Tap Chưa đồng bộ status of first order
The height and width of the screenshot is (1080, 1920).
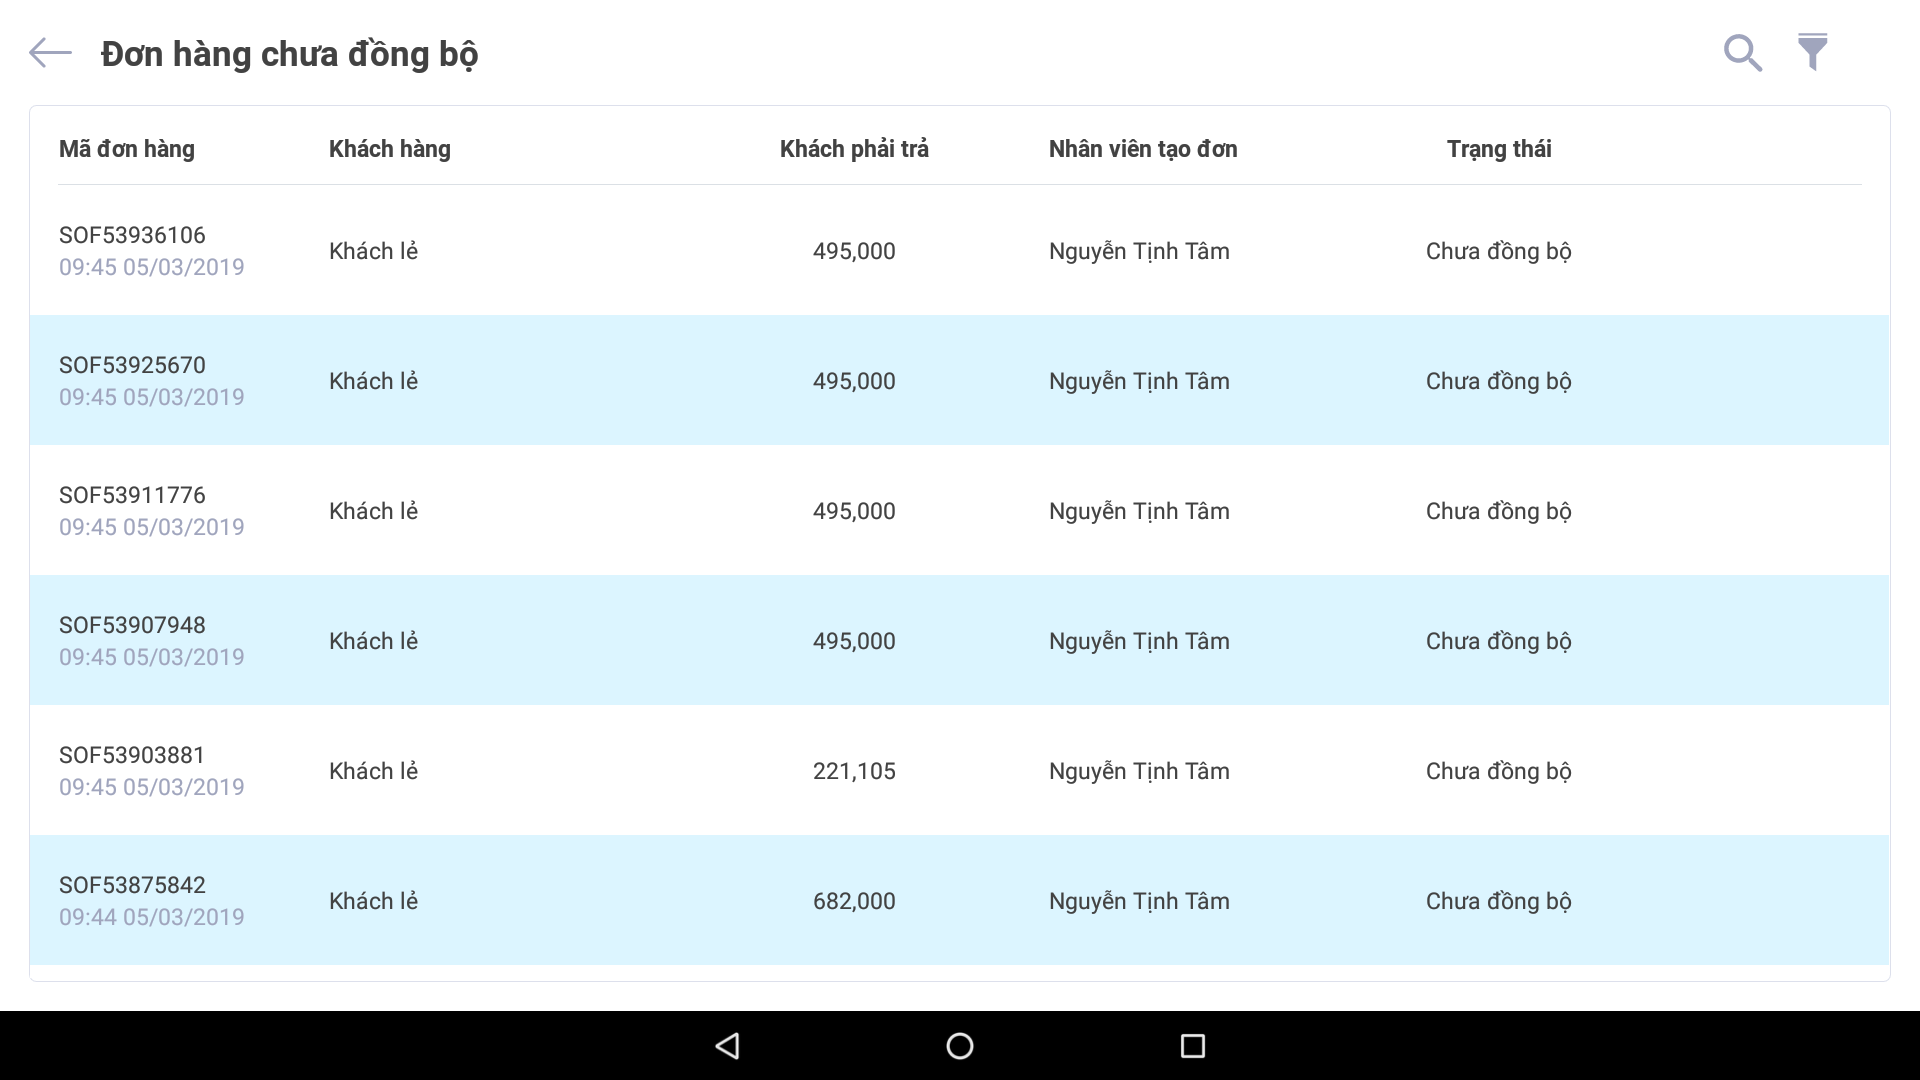point(1498,251)
